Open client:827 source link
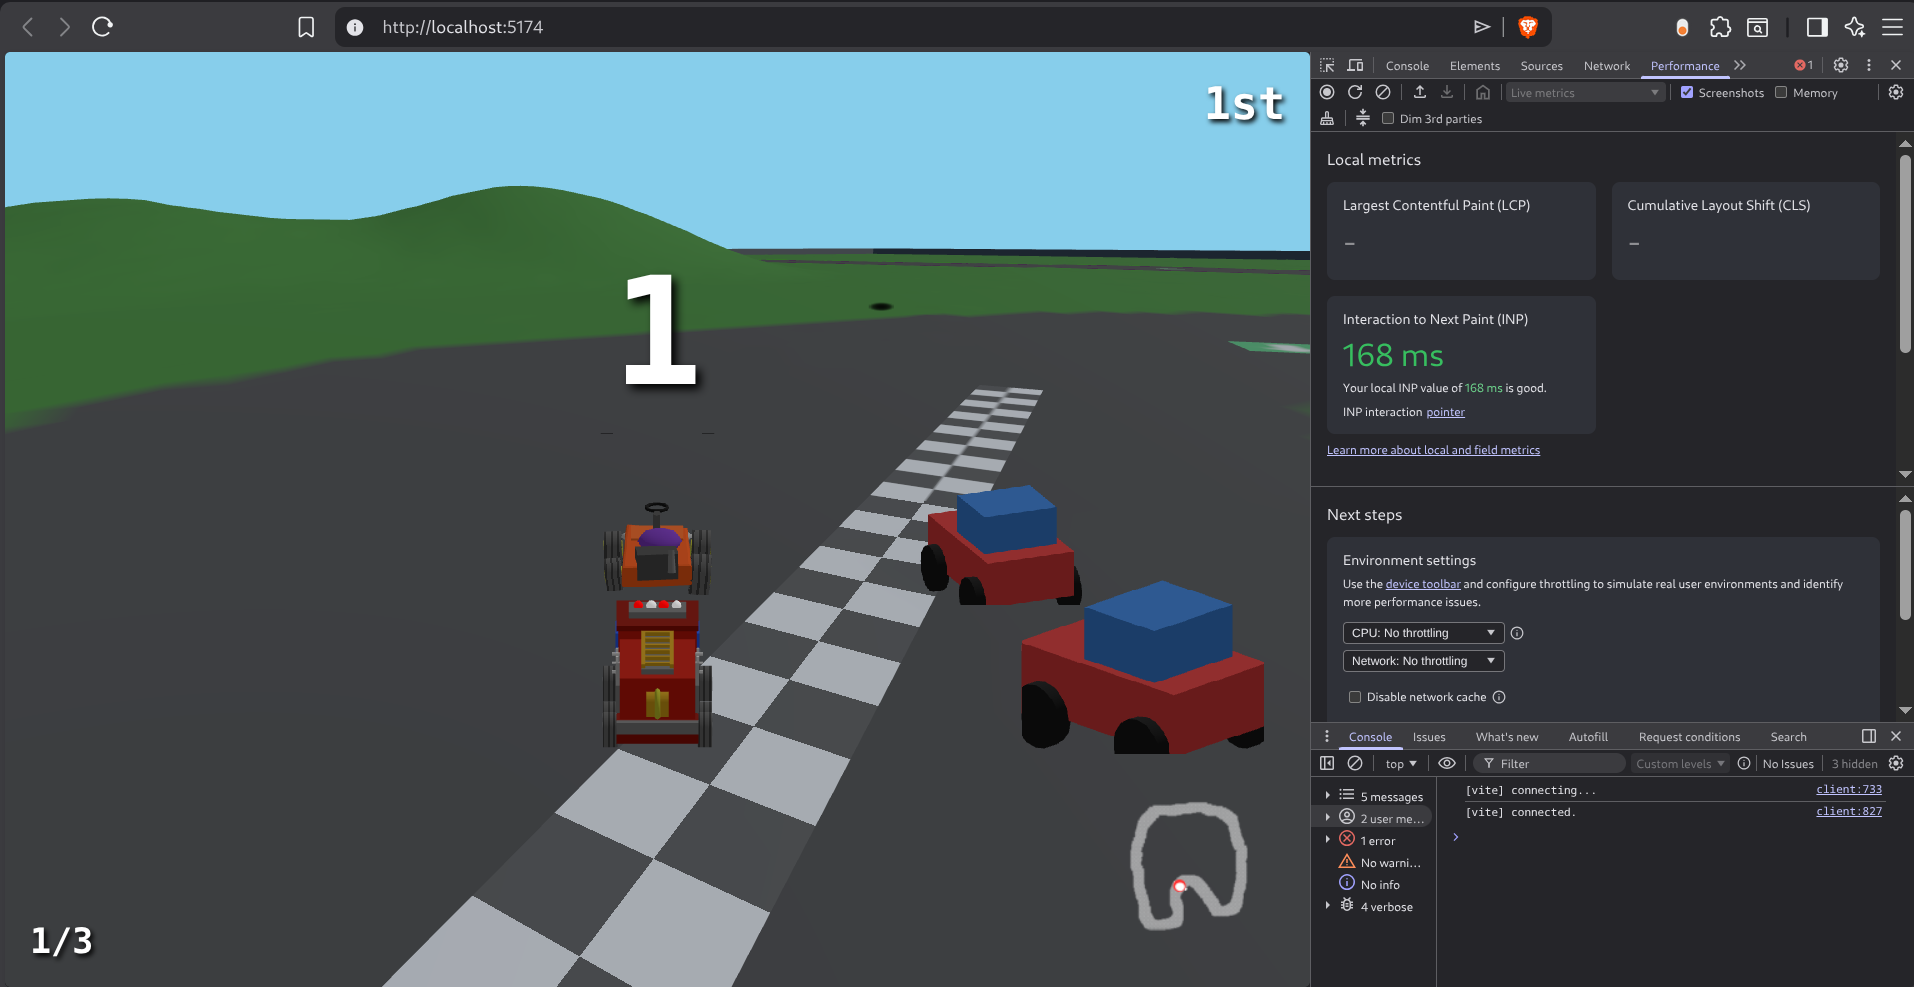The image size is (1914, 987). click(1848, 811)
